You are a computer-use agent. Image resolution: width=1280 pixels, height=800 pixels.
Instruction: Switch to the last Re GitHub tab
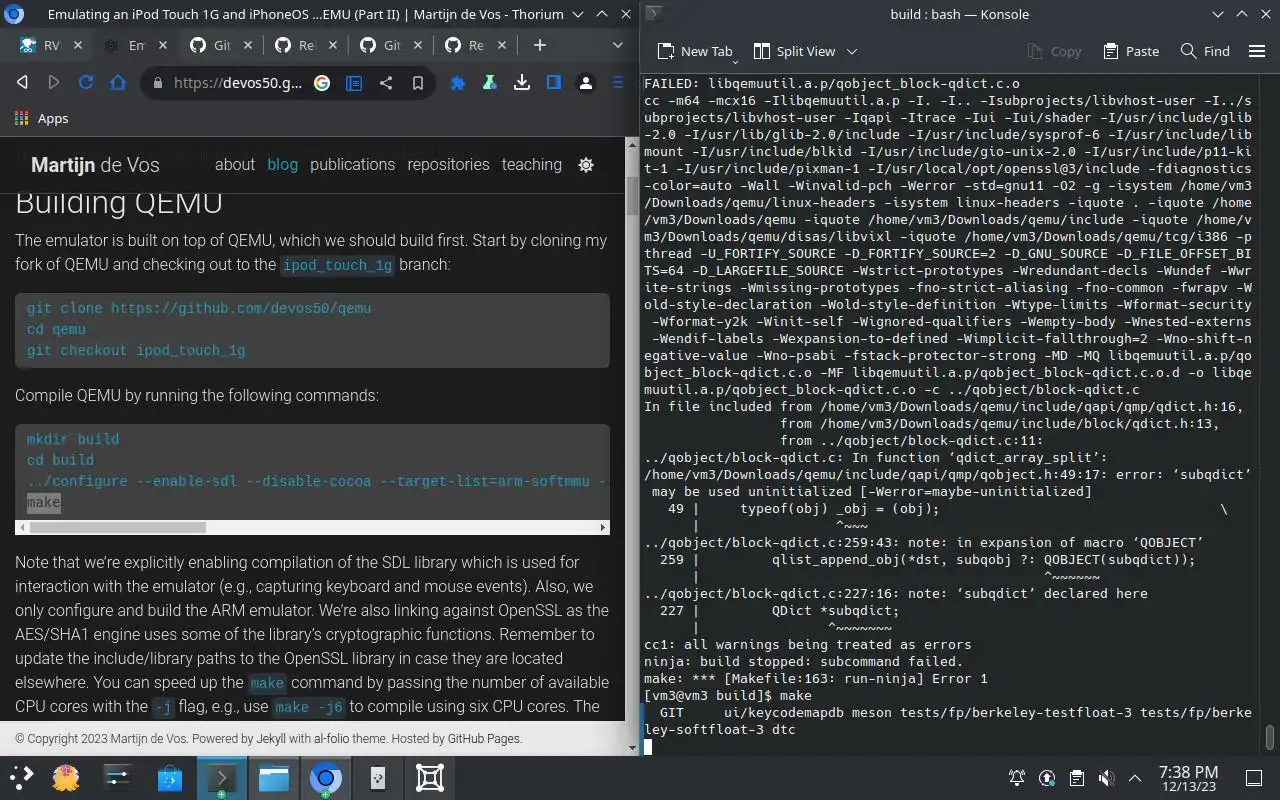465,45
